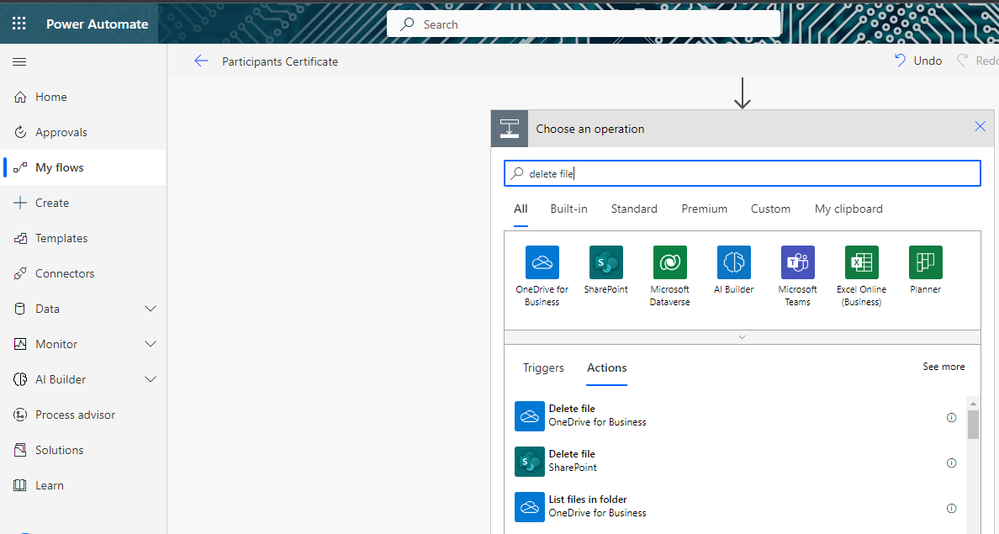This screenshot has width=999, height=534.
Task: Click the actions list scrollbar thumb
Action: click(x=973, y=424)
